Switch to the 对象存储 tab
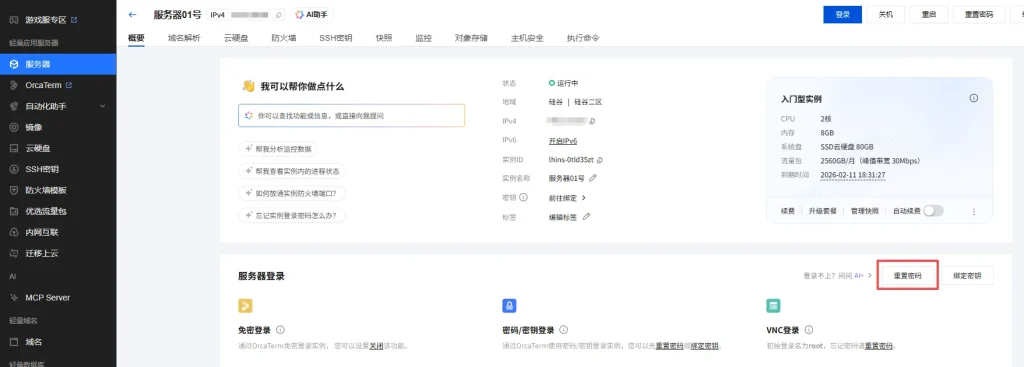The height and width of the screenshot is (367, 1024). click(x=472, y=38)
